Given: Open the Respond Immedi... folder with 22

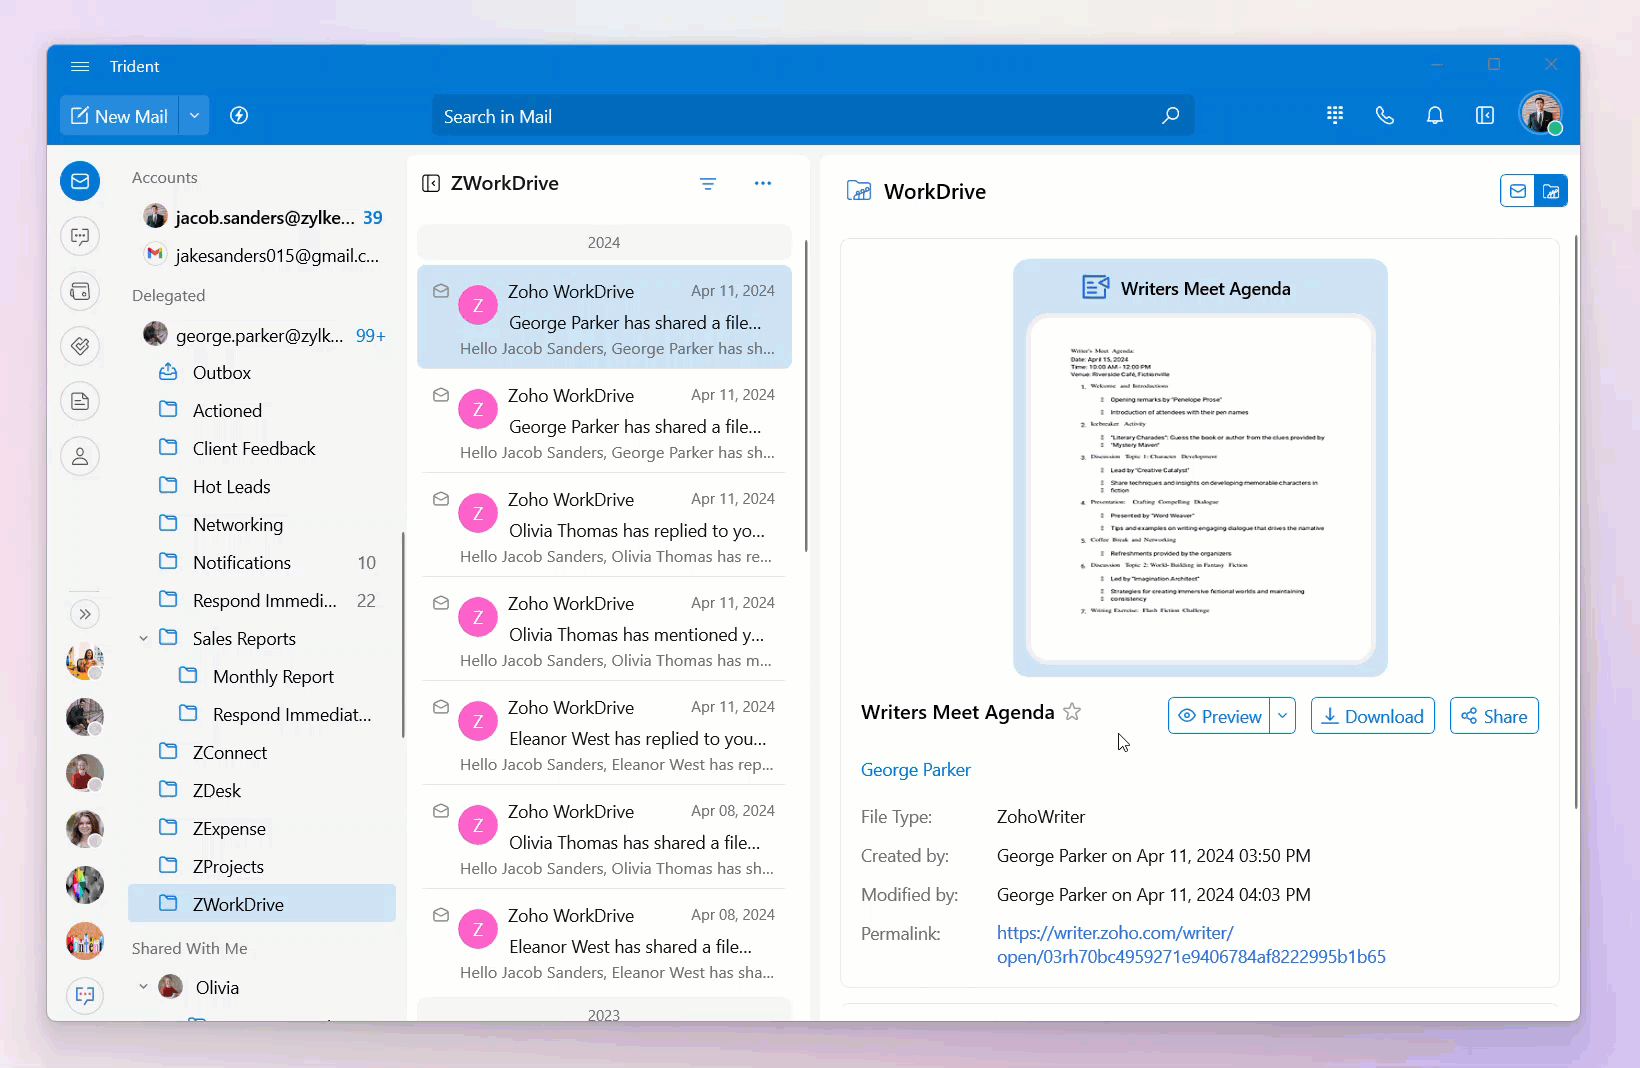Looking at the screenshot, I should [x=263, y=600].
